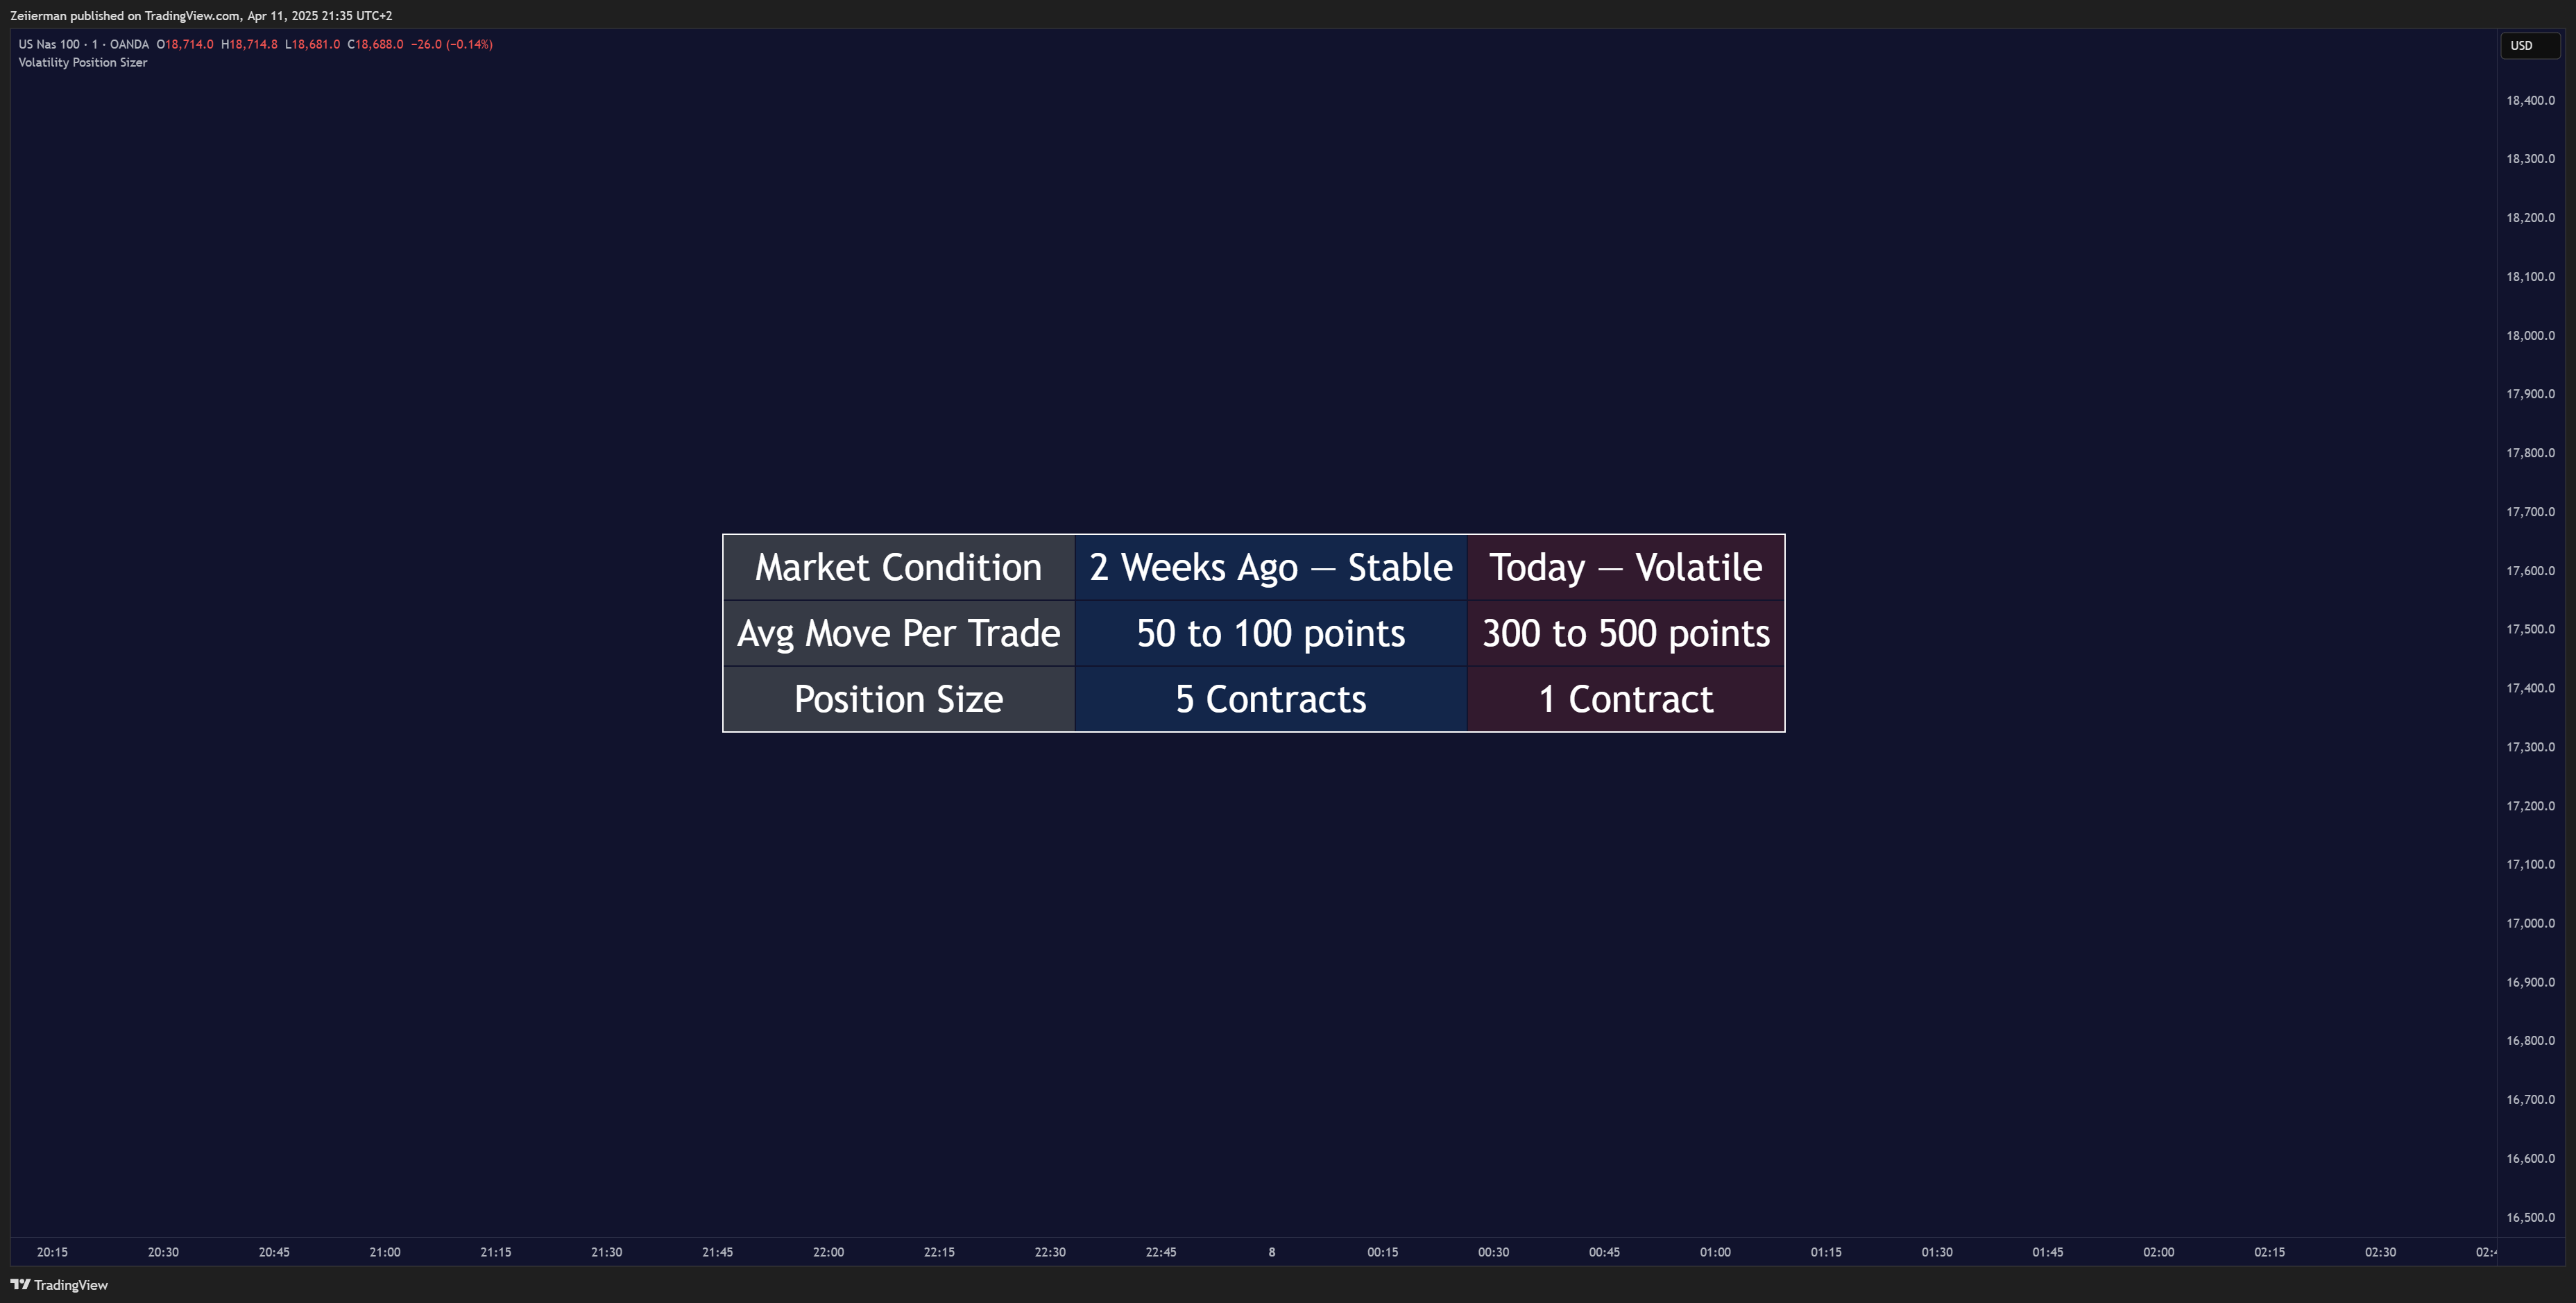Click the "50 to 100 points" cell

(1270, 633)
